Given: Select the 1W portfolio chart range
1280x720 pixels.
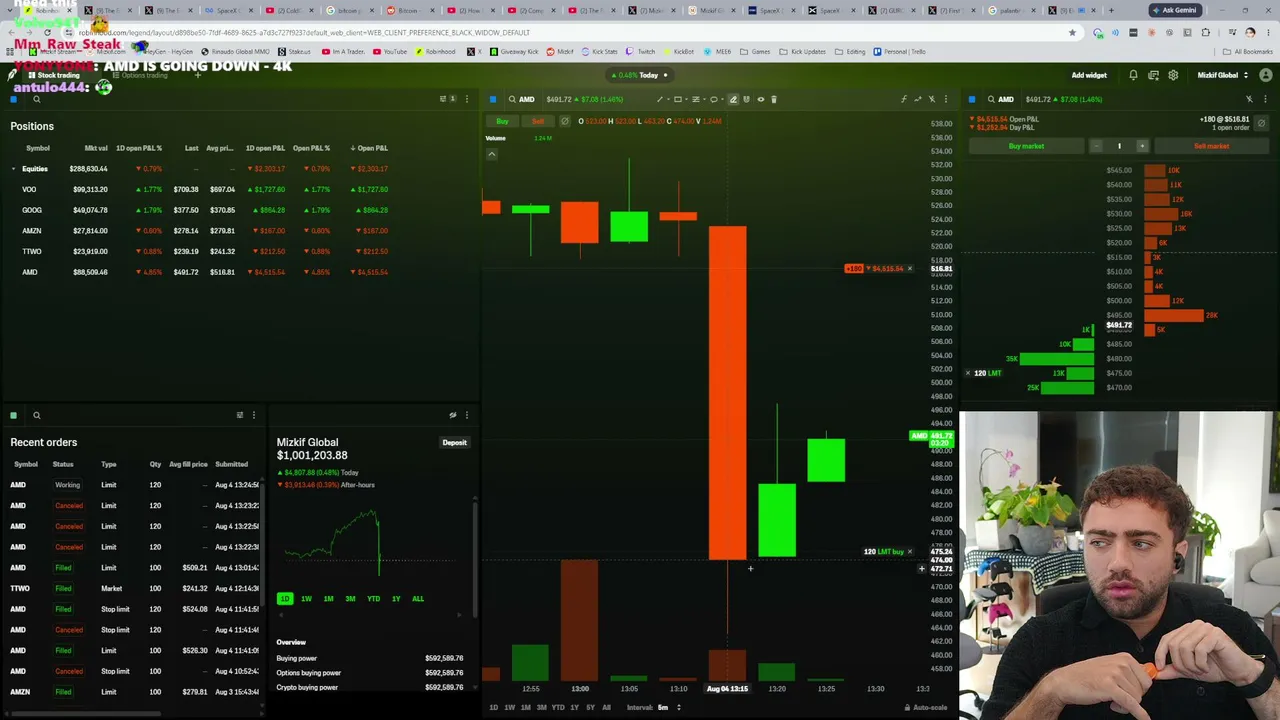Looking at the screenshot, I should tap(306, 599).
